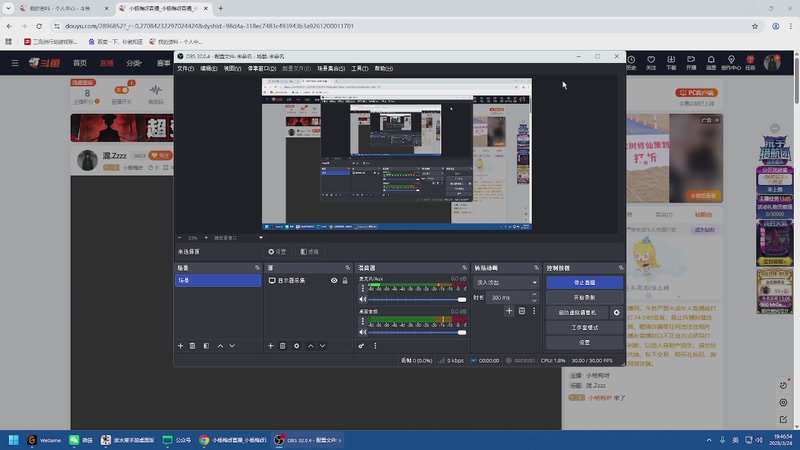Click the start recording button
This screenshot has height=450, width=800.
(x=584, y=297)
